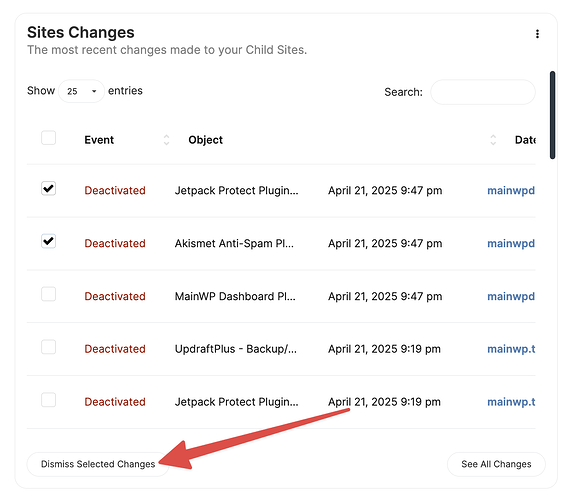
Task: Click the Search input field
Action: tap(483, 92)
